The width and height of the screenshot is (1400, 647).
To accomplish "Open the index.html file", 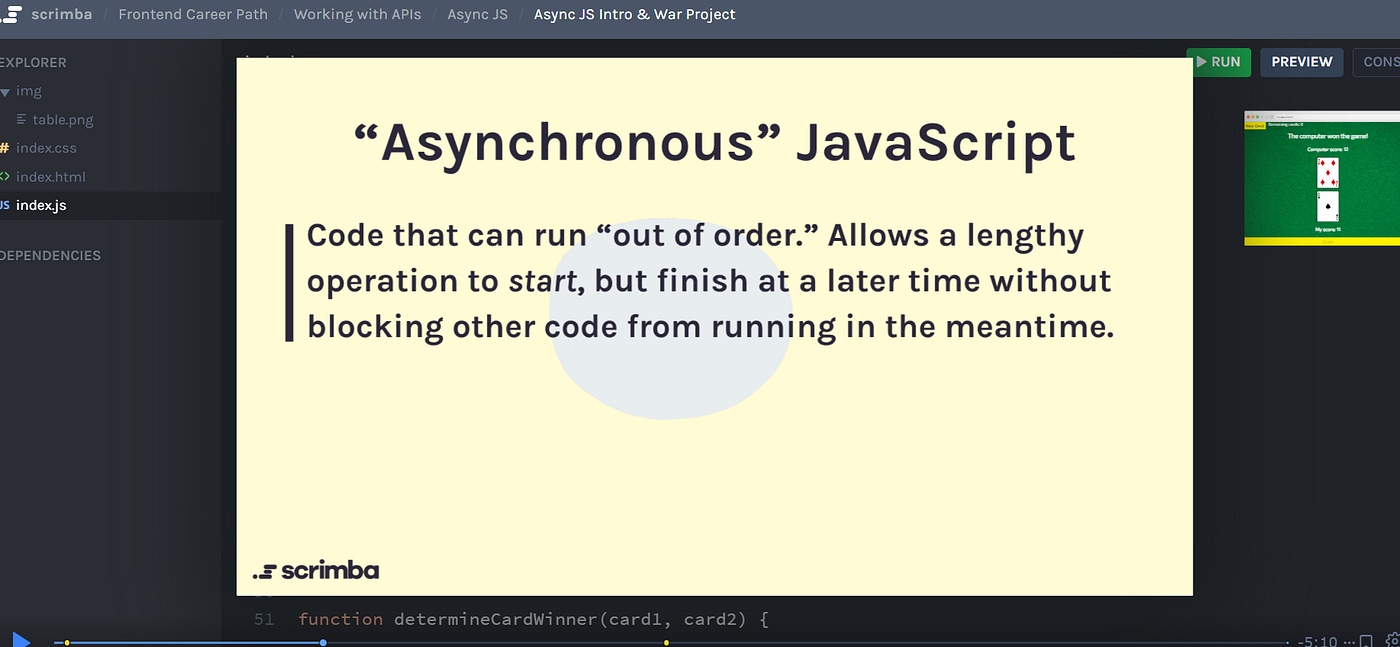I will (51, 177).
